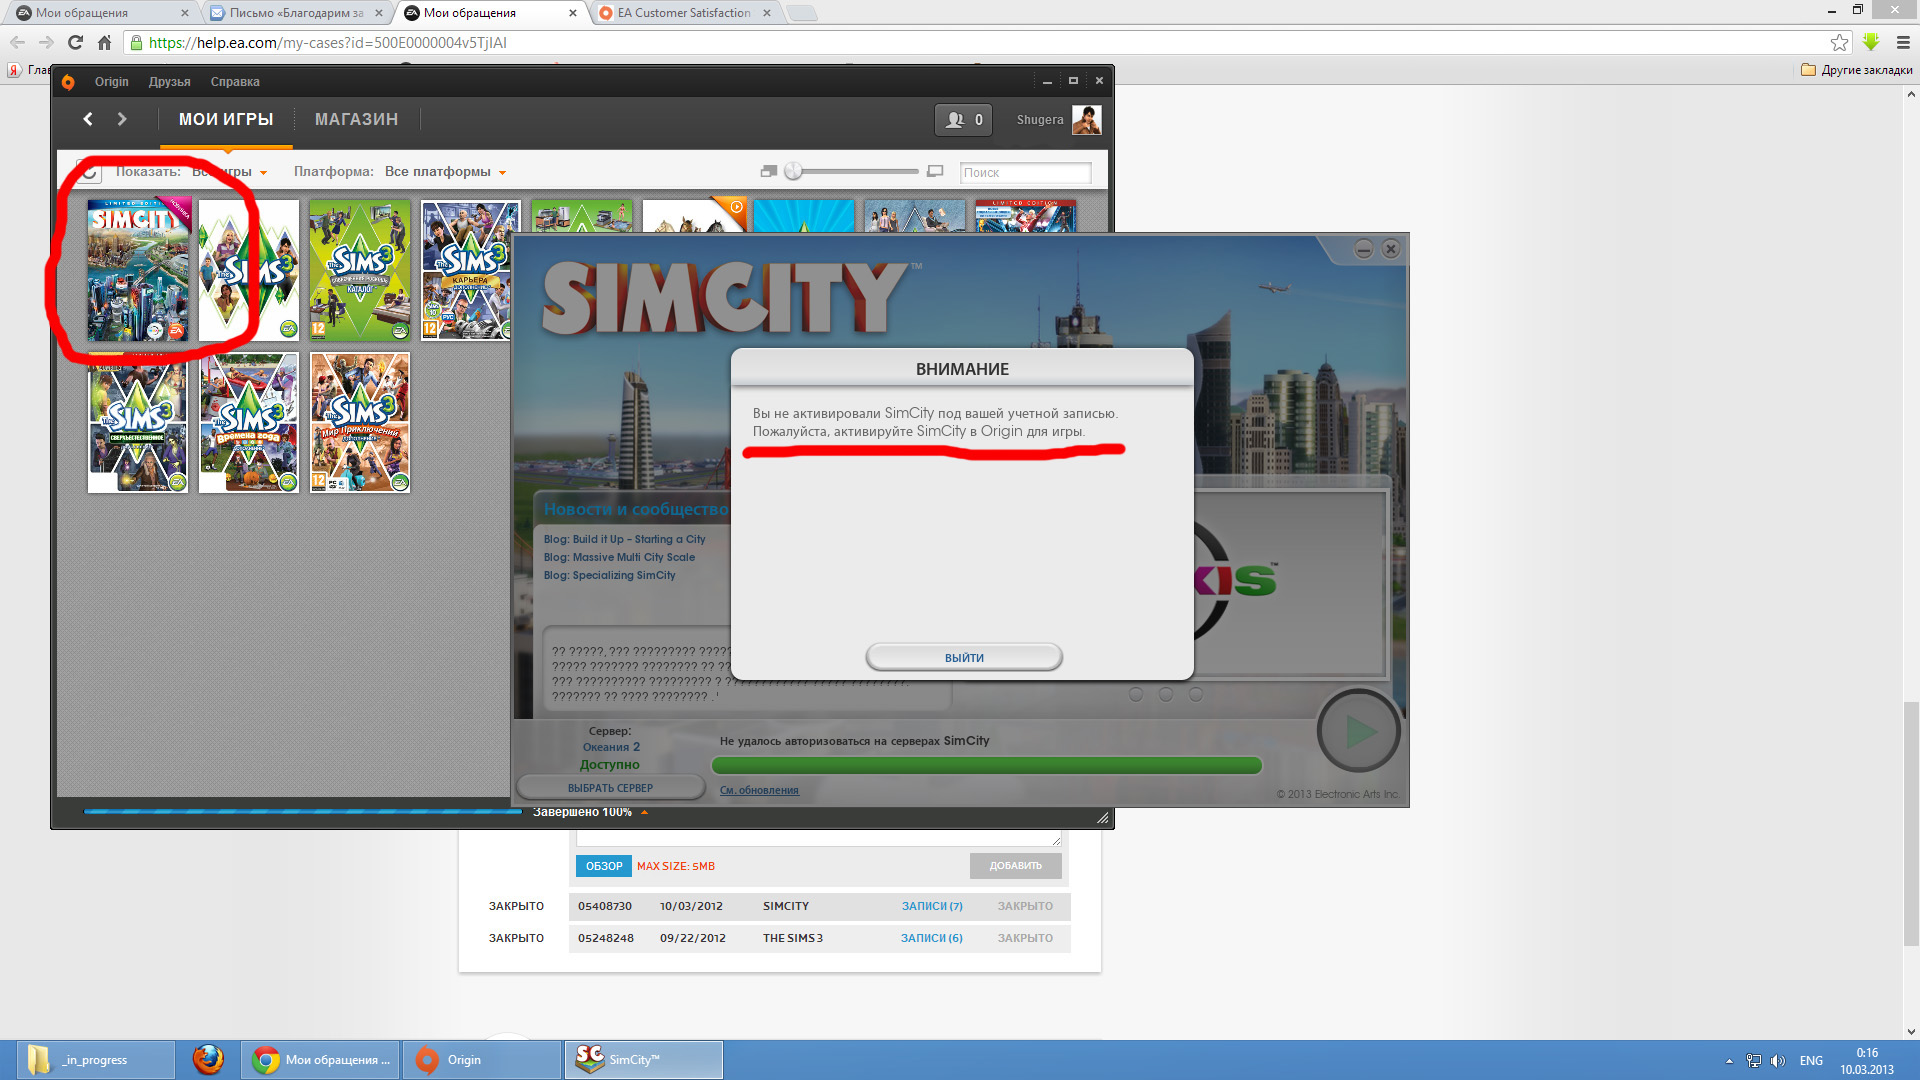The image size is (1920, 1080).
Task: Switch to the Письмо «Благодарим за browser tab
Action: [x=297, y=13]
